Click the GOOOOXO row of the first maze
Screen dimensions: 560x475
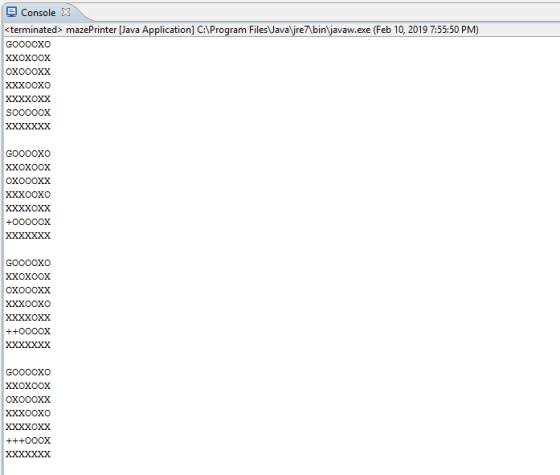(x=28, y=45)
